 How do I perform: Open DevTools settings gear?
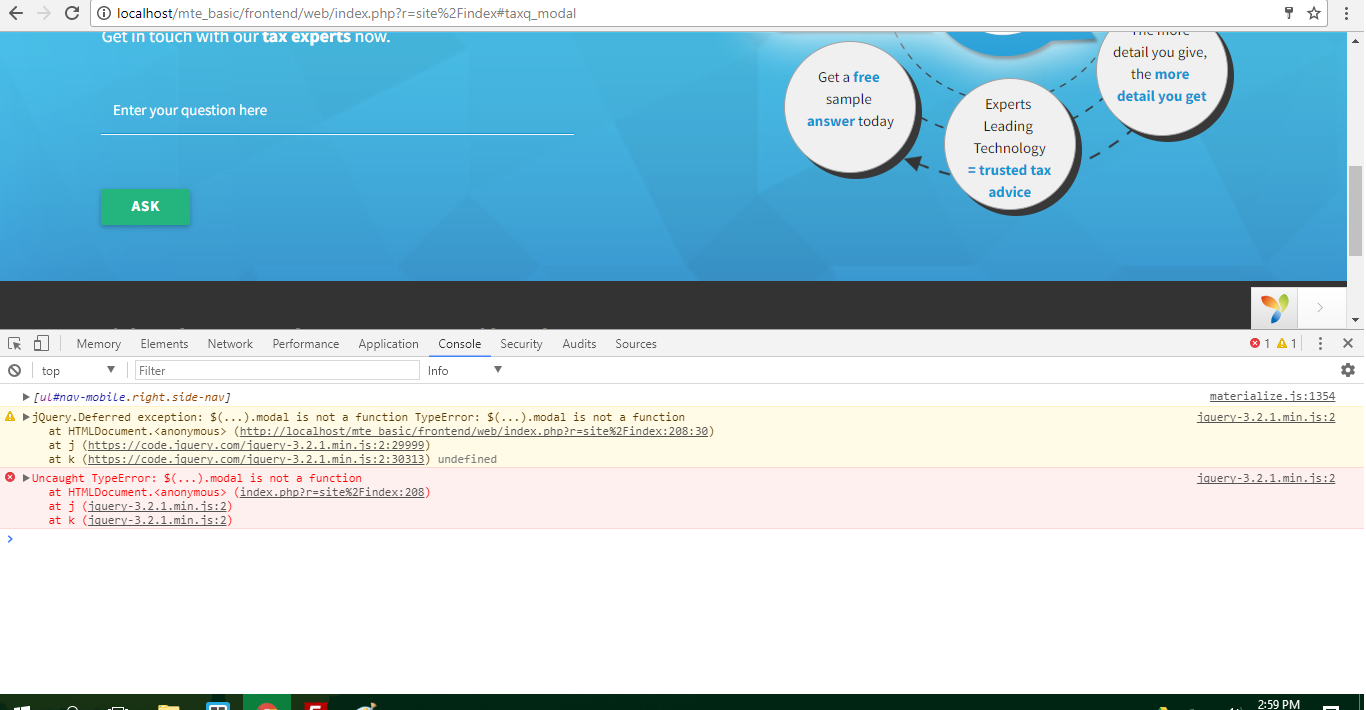[1348, 370]
